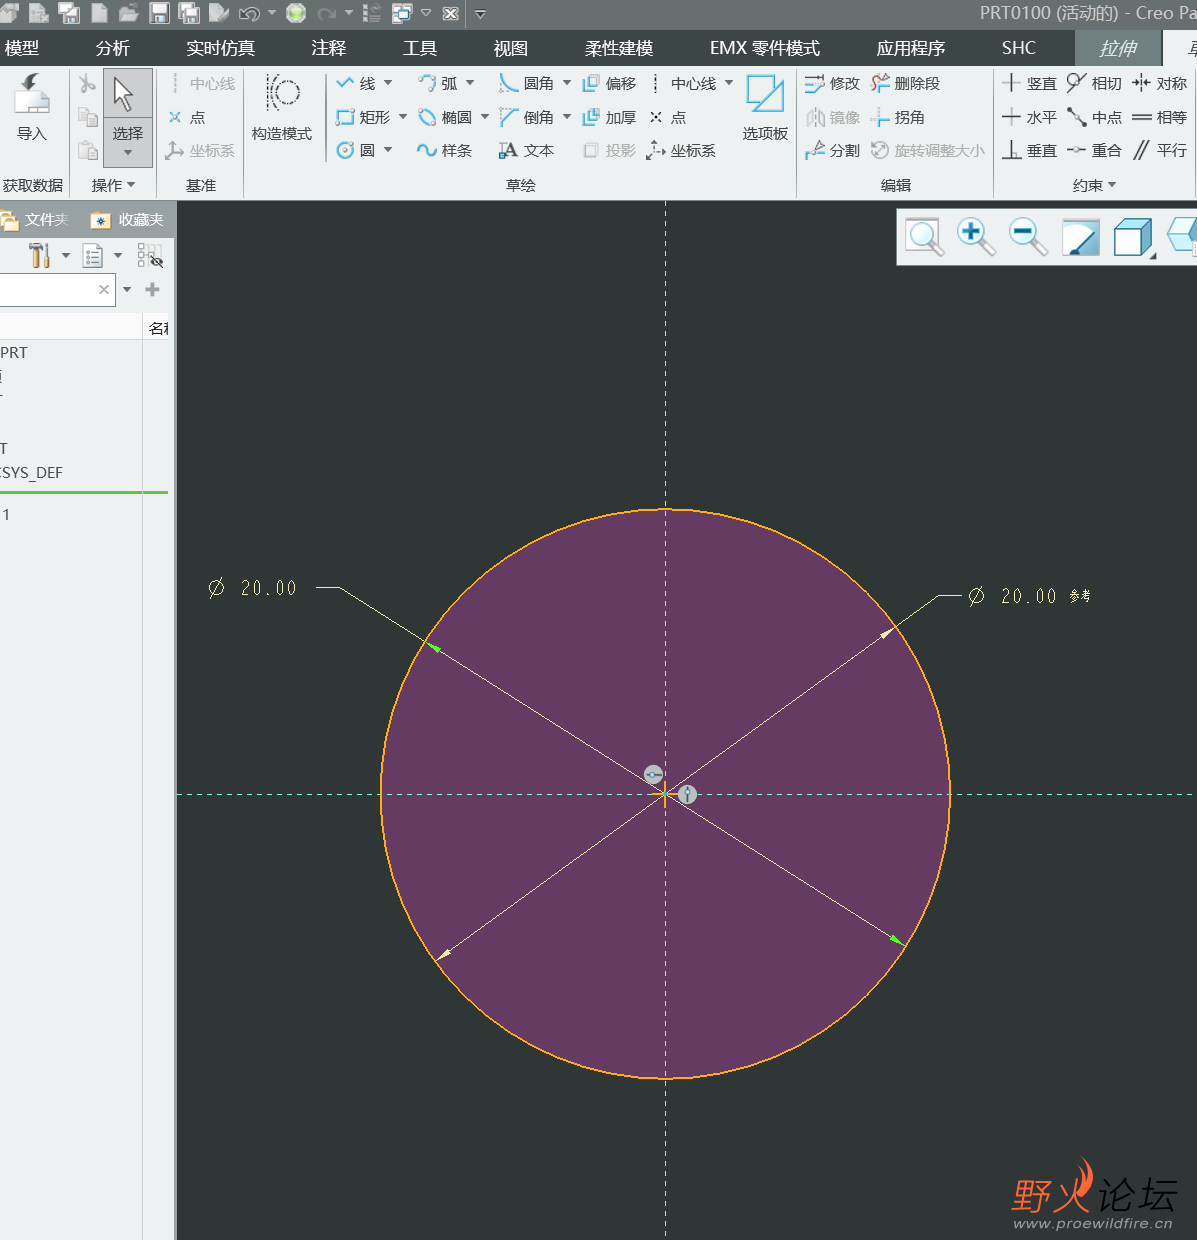Open the 工具 (Tools) ribbon tab
The width and height of the screenshot is (1197, 1240).
point(420,48)
